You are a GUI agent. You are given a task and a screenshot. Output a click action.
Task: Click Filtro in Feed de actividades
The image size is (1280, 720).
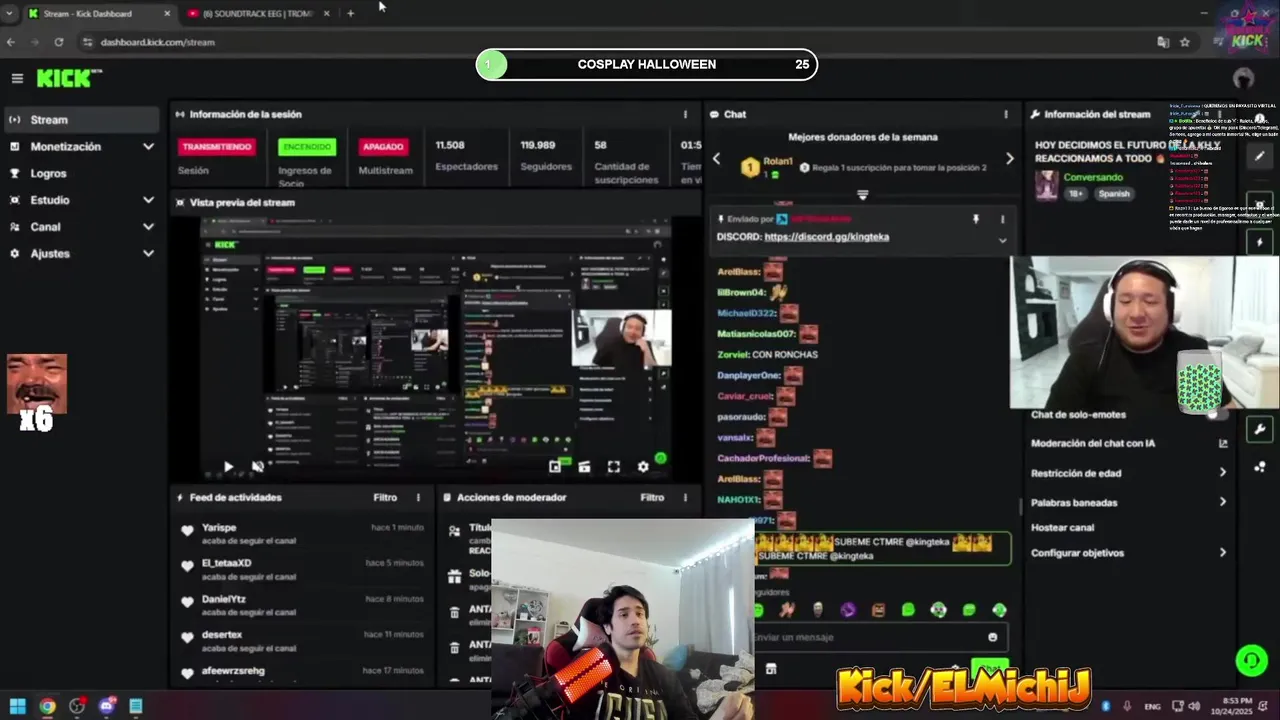385,497
